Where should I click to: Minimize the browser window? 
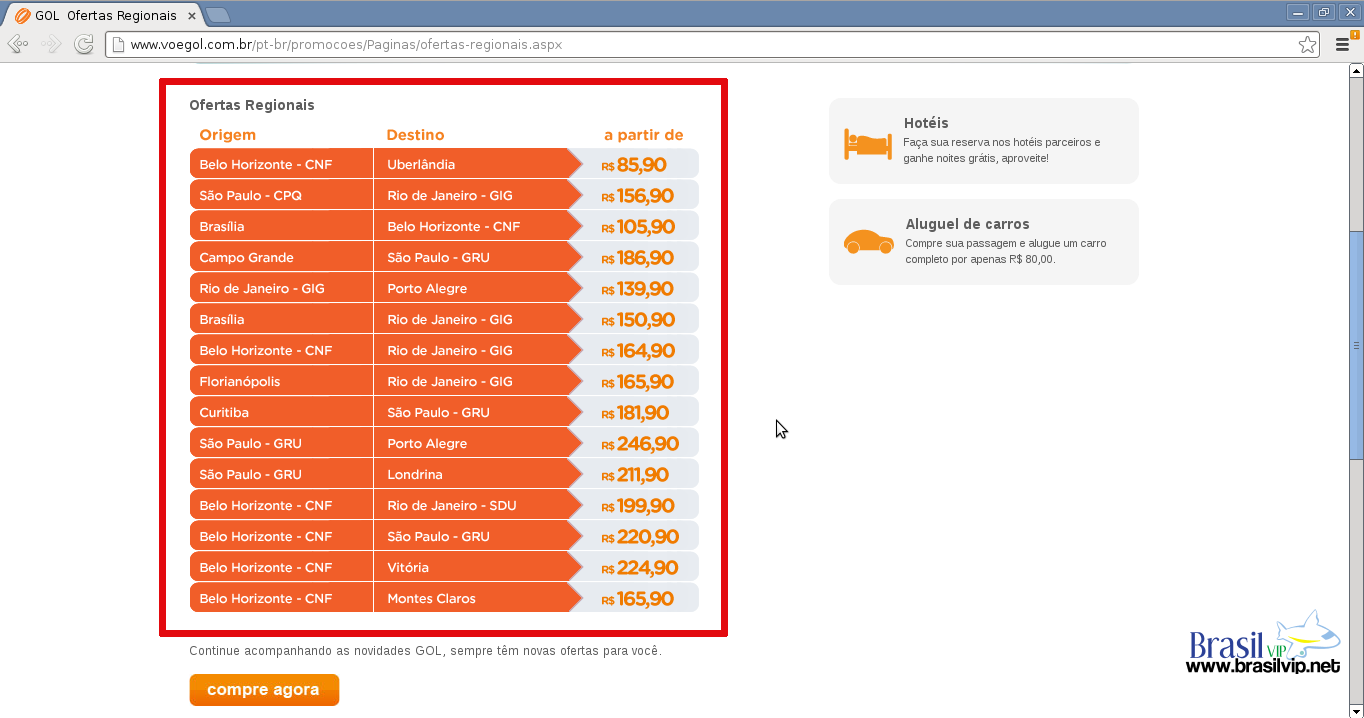pyautogui.click(x=1299, y=12)
